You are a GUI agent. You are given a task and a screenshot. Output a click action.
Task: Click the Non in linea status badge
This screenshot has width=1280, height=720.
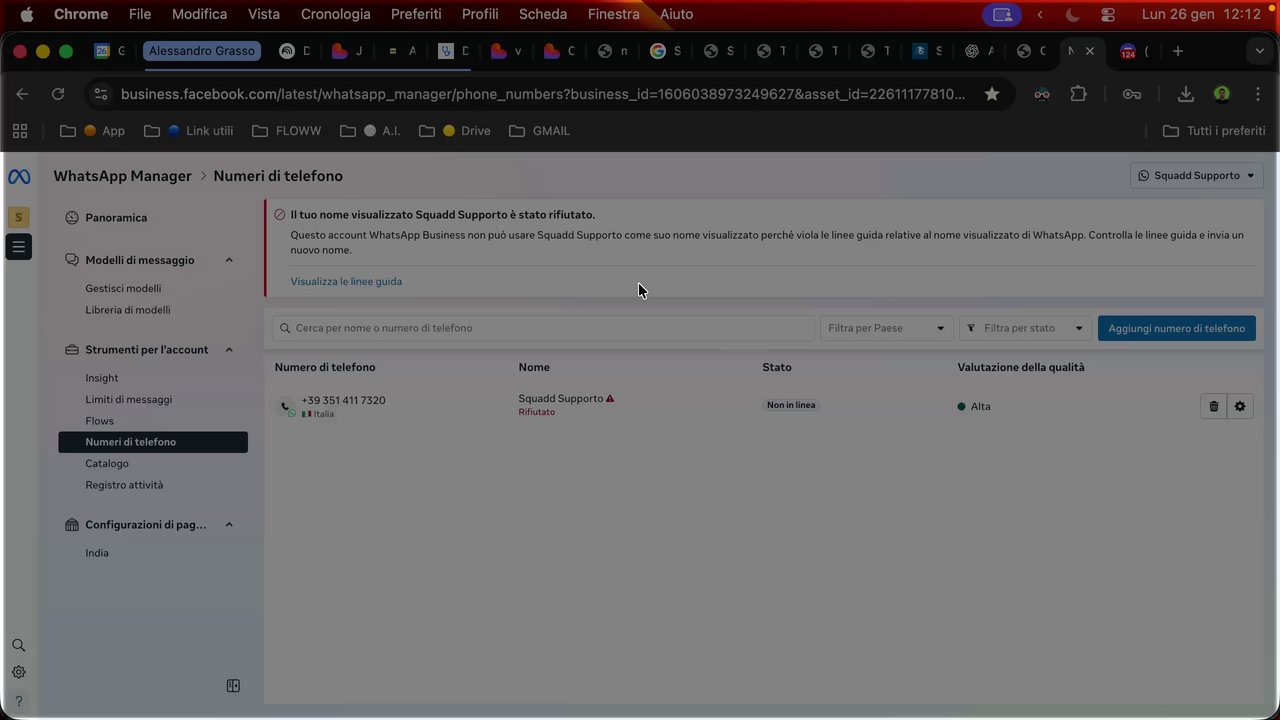pos(791,405)
